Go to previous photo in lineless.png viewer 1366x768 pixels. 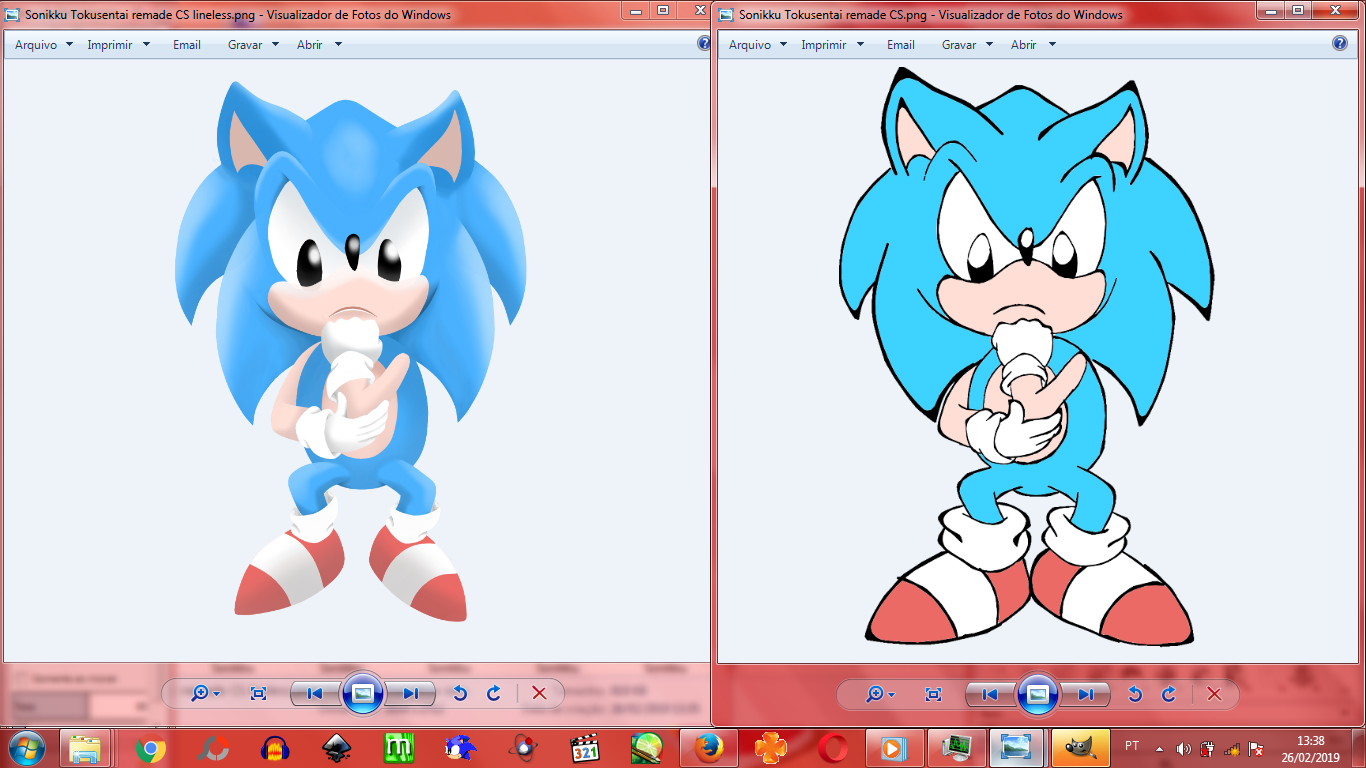tap(315, 693)
